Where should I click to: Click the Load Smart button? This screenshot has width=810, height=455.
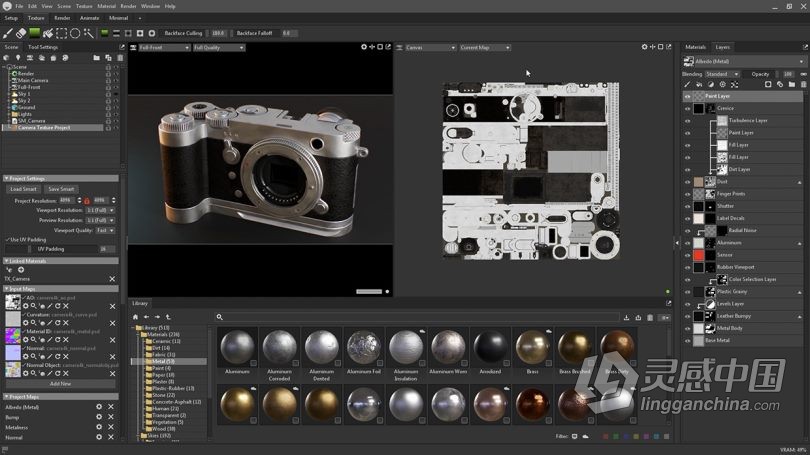point(23,189)
